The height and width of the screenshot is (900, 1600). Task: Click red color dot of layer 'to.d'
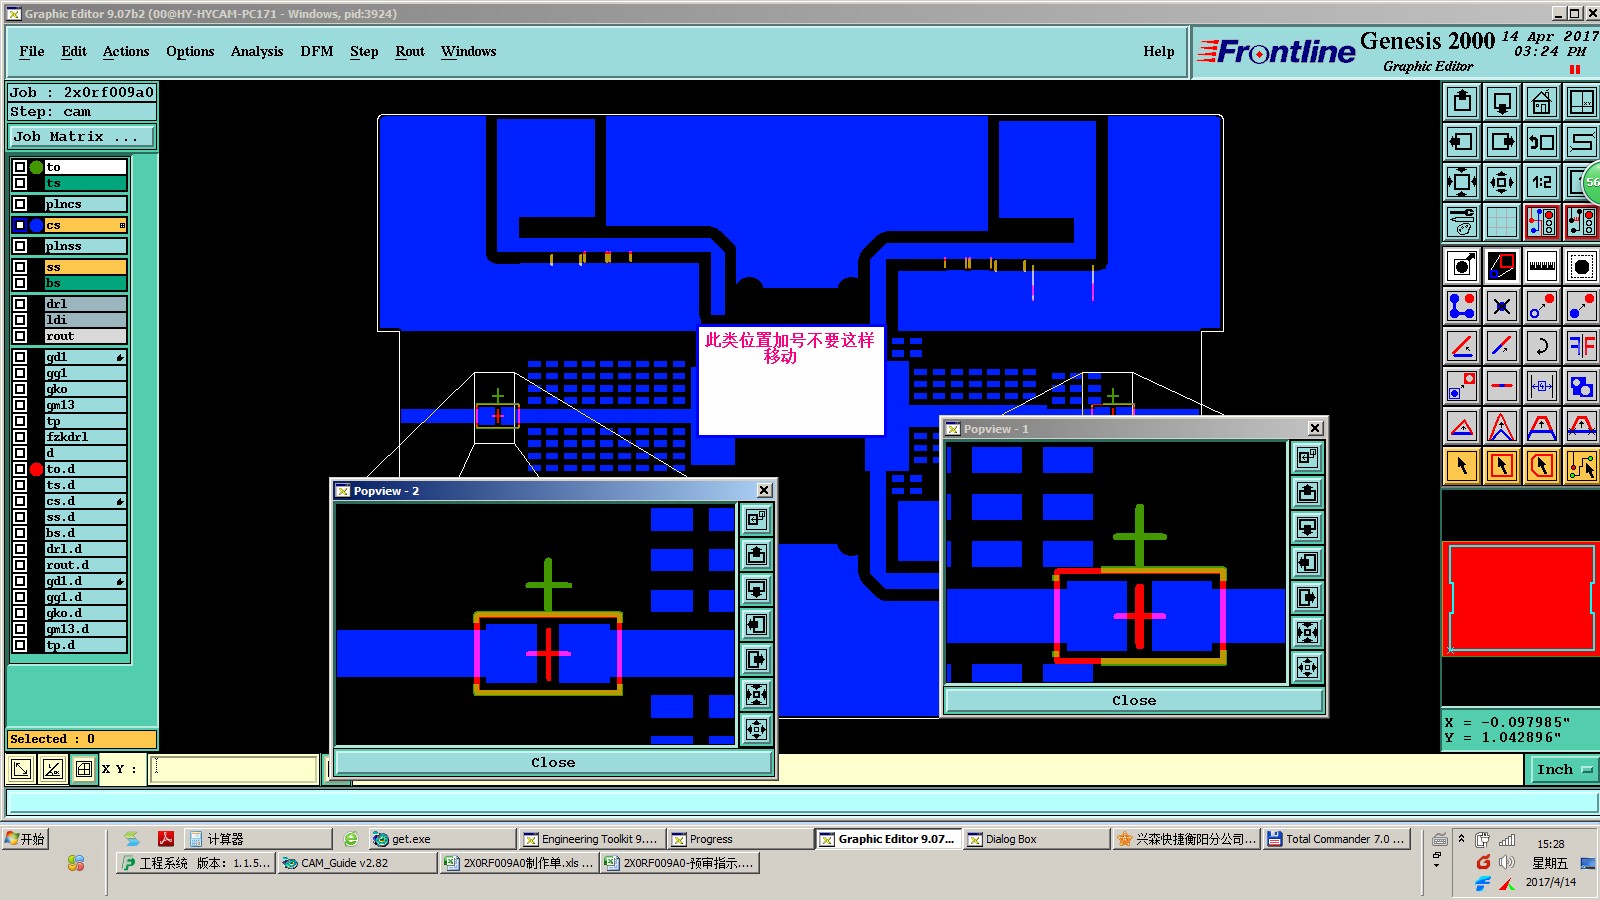pyautogui.click(x=37, y=469)
